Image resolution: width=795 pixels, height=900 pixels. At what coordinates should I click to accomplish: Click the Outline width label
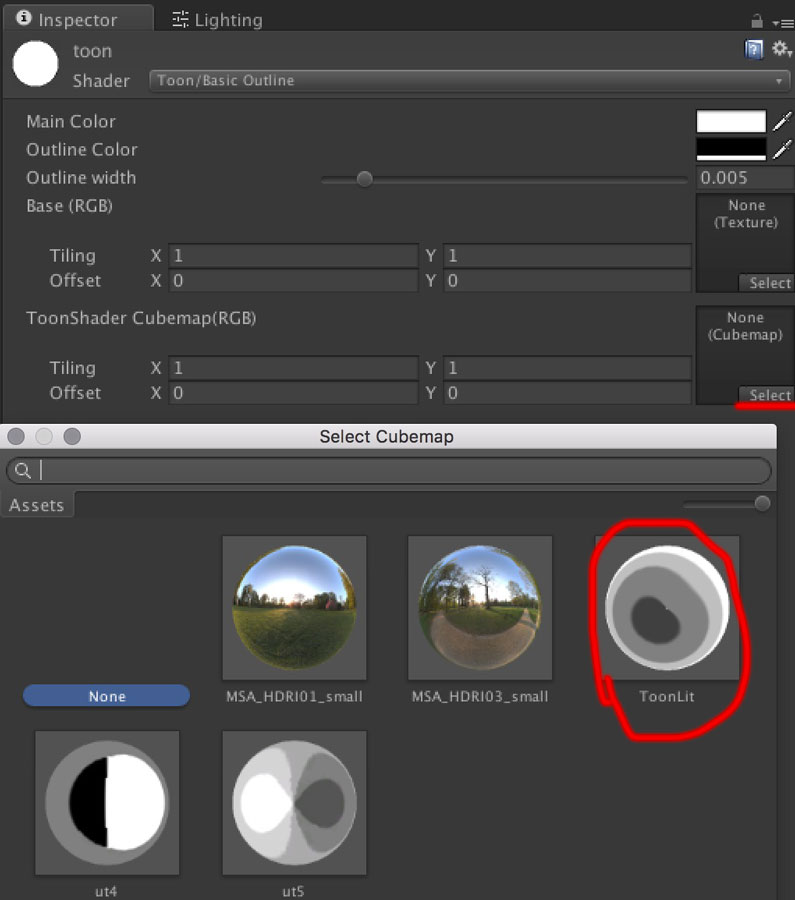click(x=81, y=178)
